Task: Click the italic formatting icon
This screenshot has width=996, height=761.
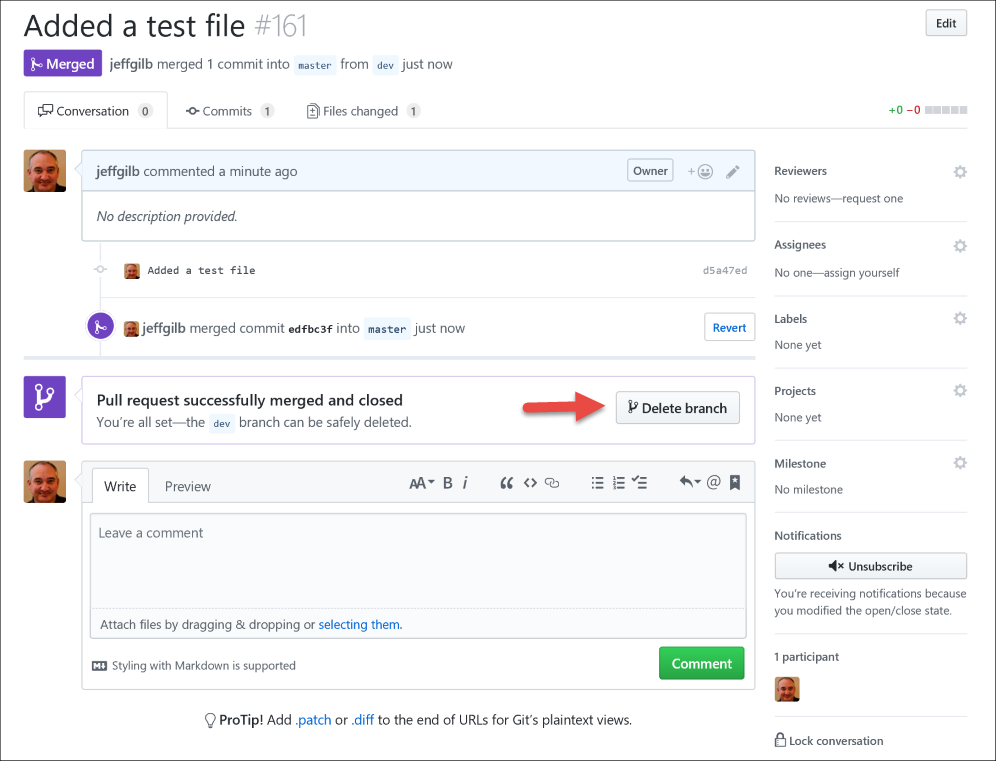Action: [465, 483]
